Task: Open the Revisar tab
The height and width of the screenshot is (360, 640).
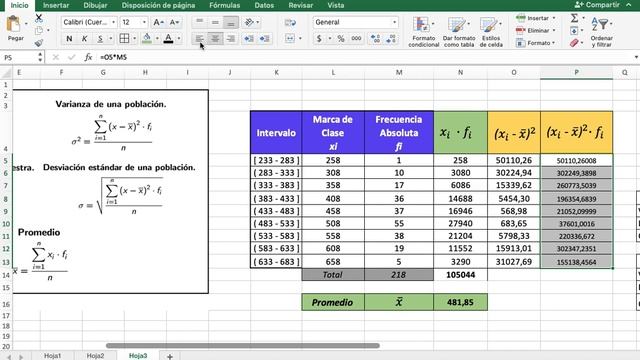Action: (300, 5)
